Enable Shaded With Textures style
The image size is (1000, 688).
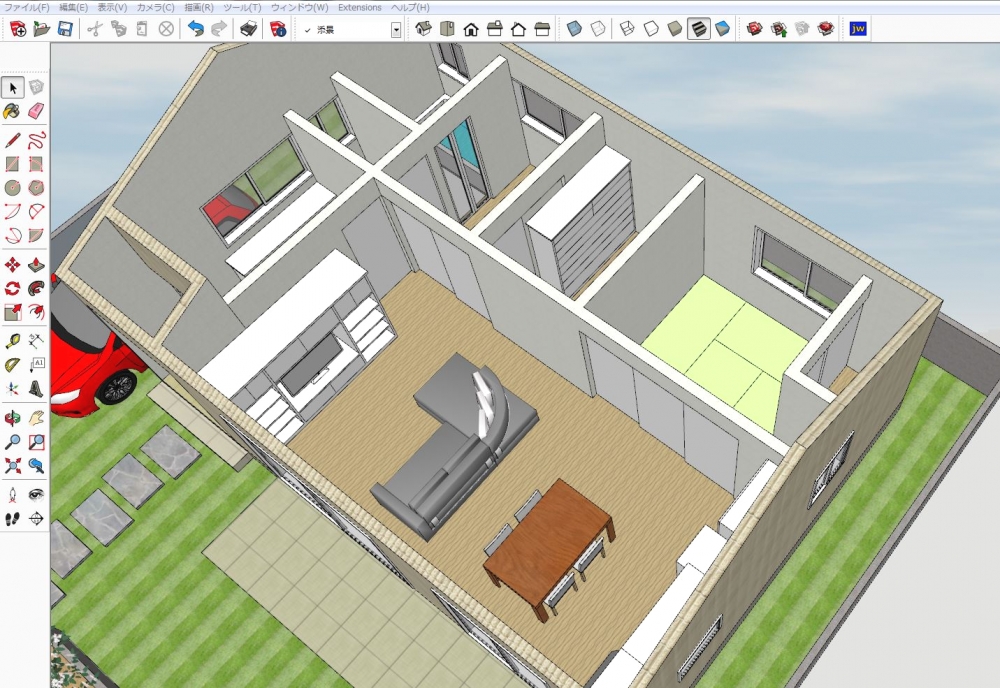(698, 29)
